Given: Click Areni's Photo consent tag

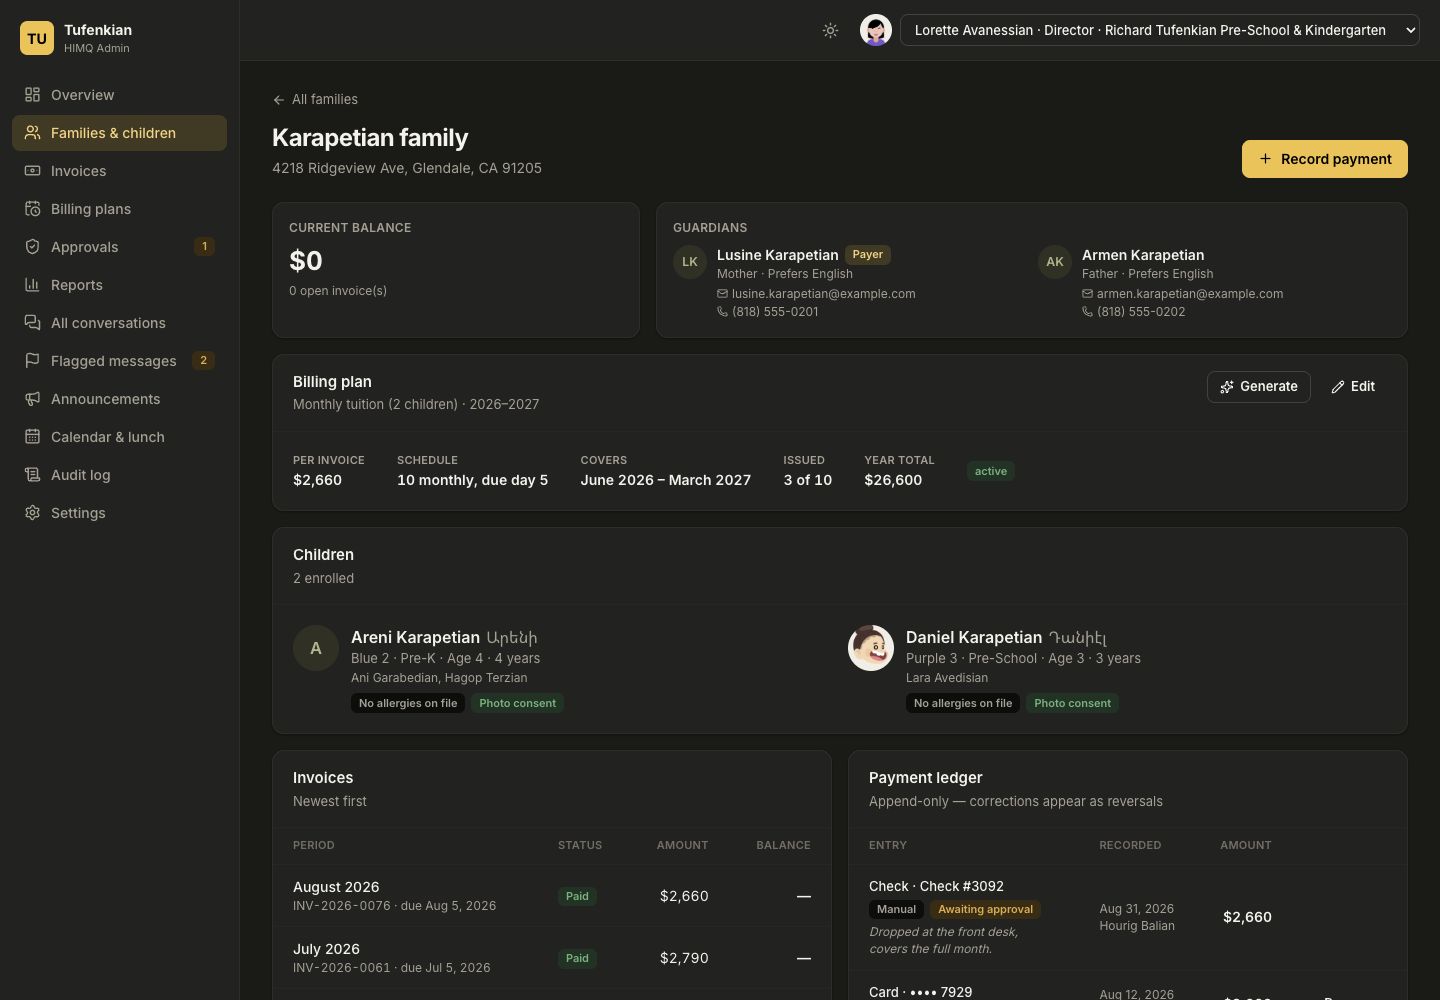Looking at the screenshot, I should (x=518, y=703).
